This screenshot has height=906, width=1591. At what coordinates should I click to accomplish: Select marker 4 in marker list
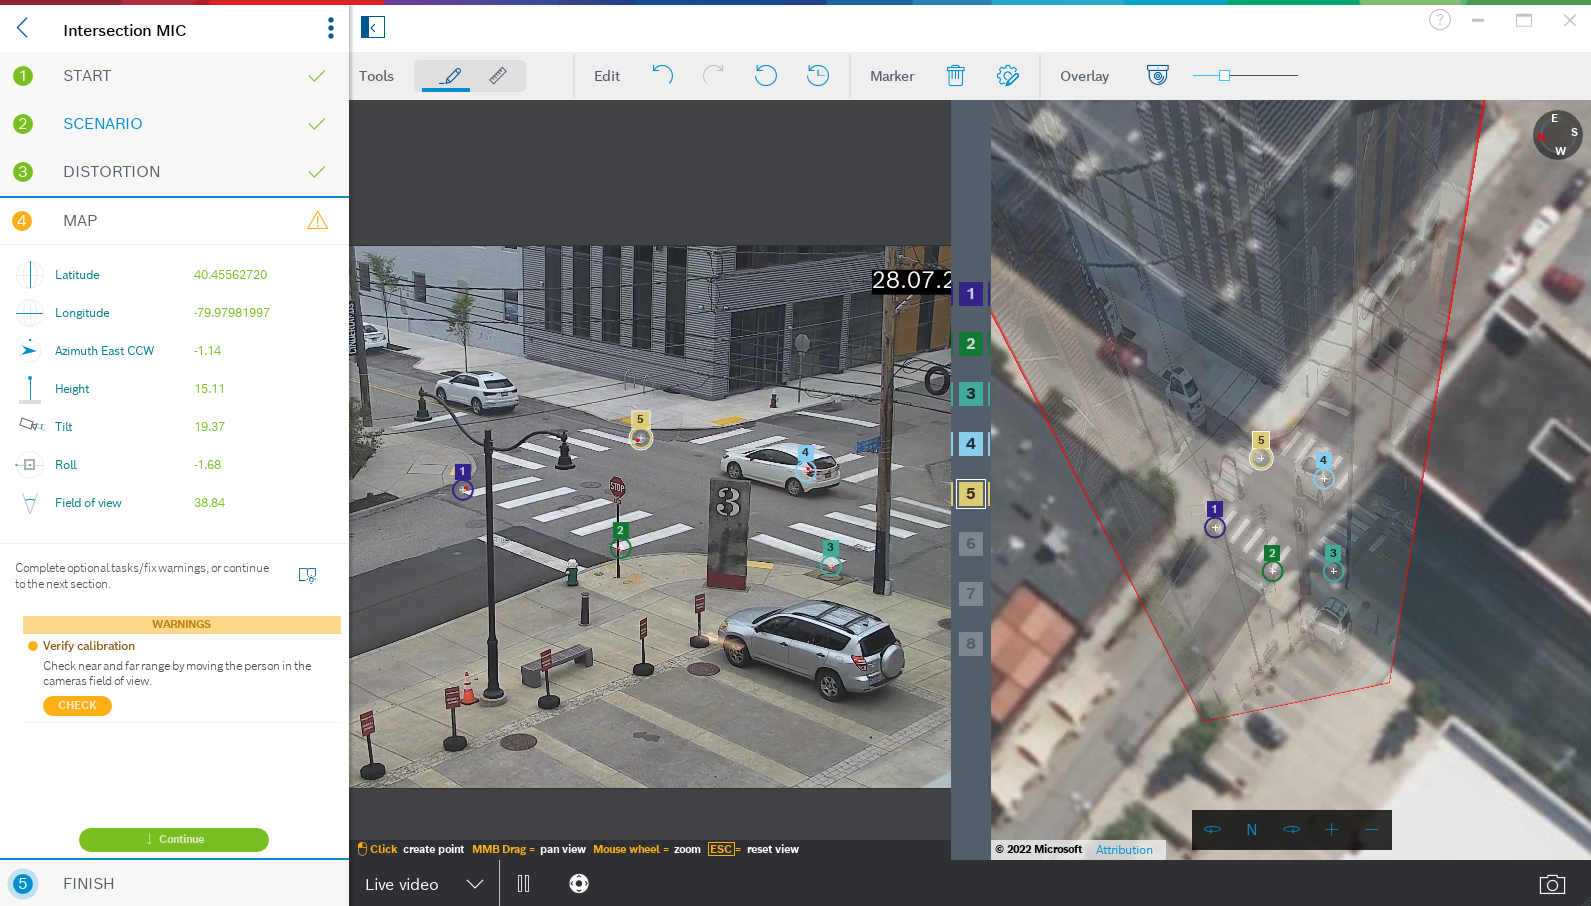[970, 444]
